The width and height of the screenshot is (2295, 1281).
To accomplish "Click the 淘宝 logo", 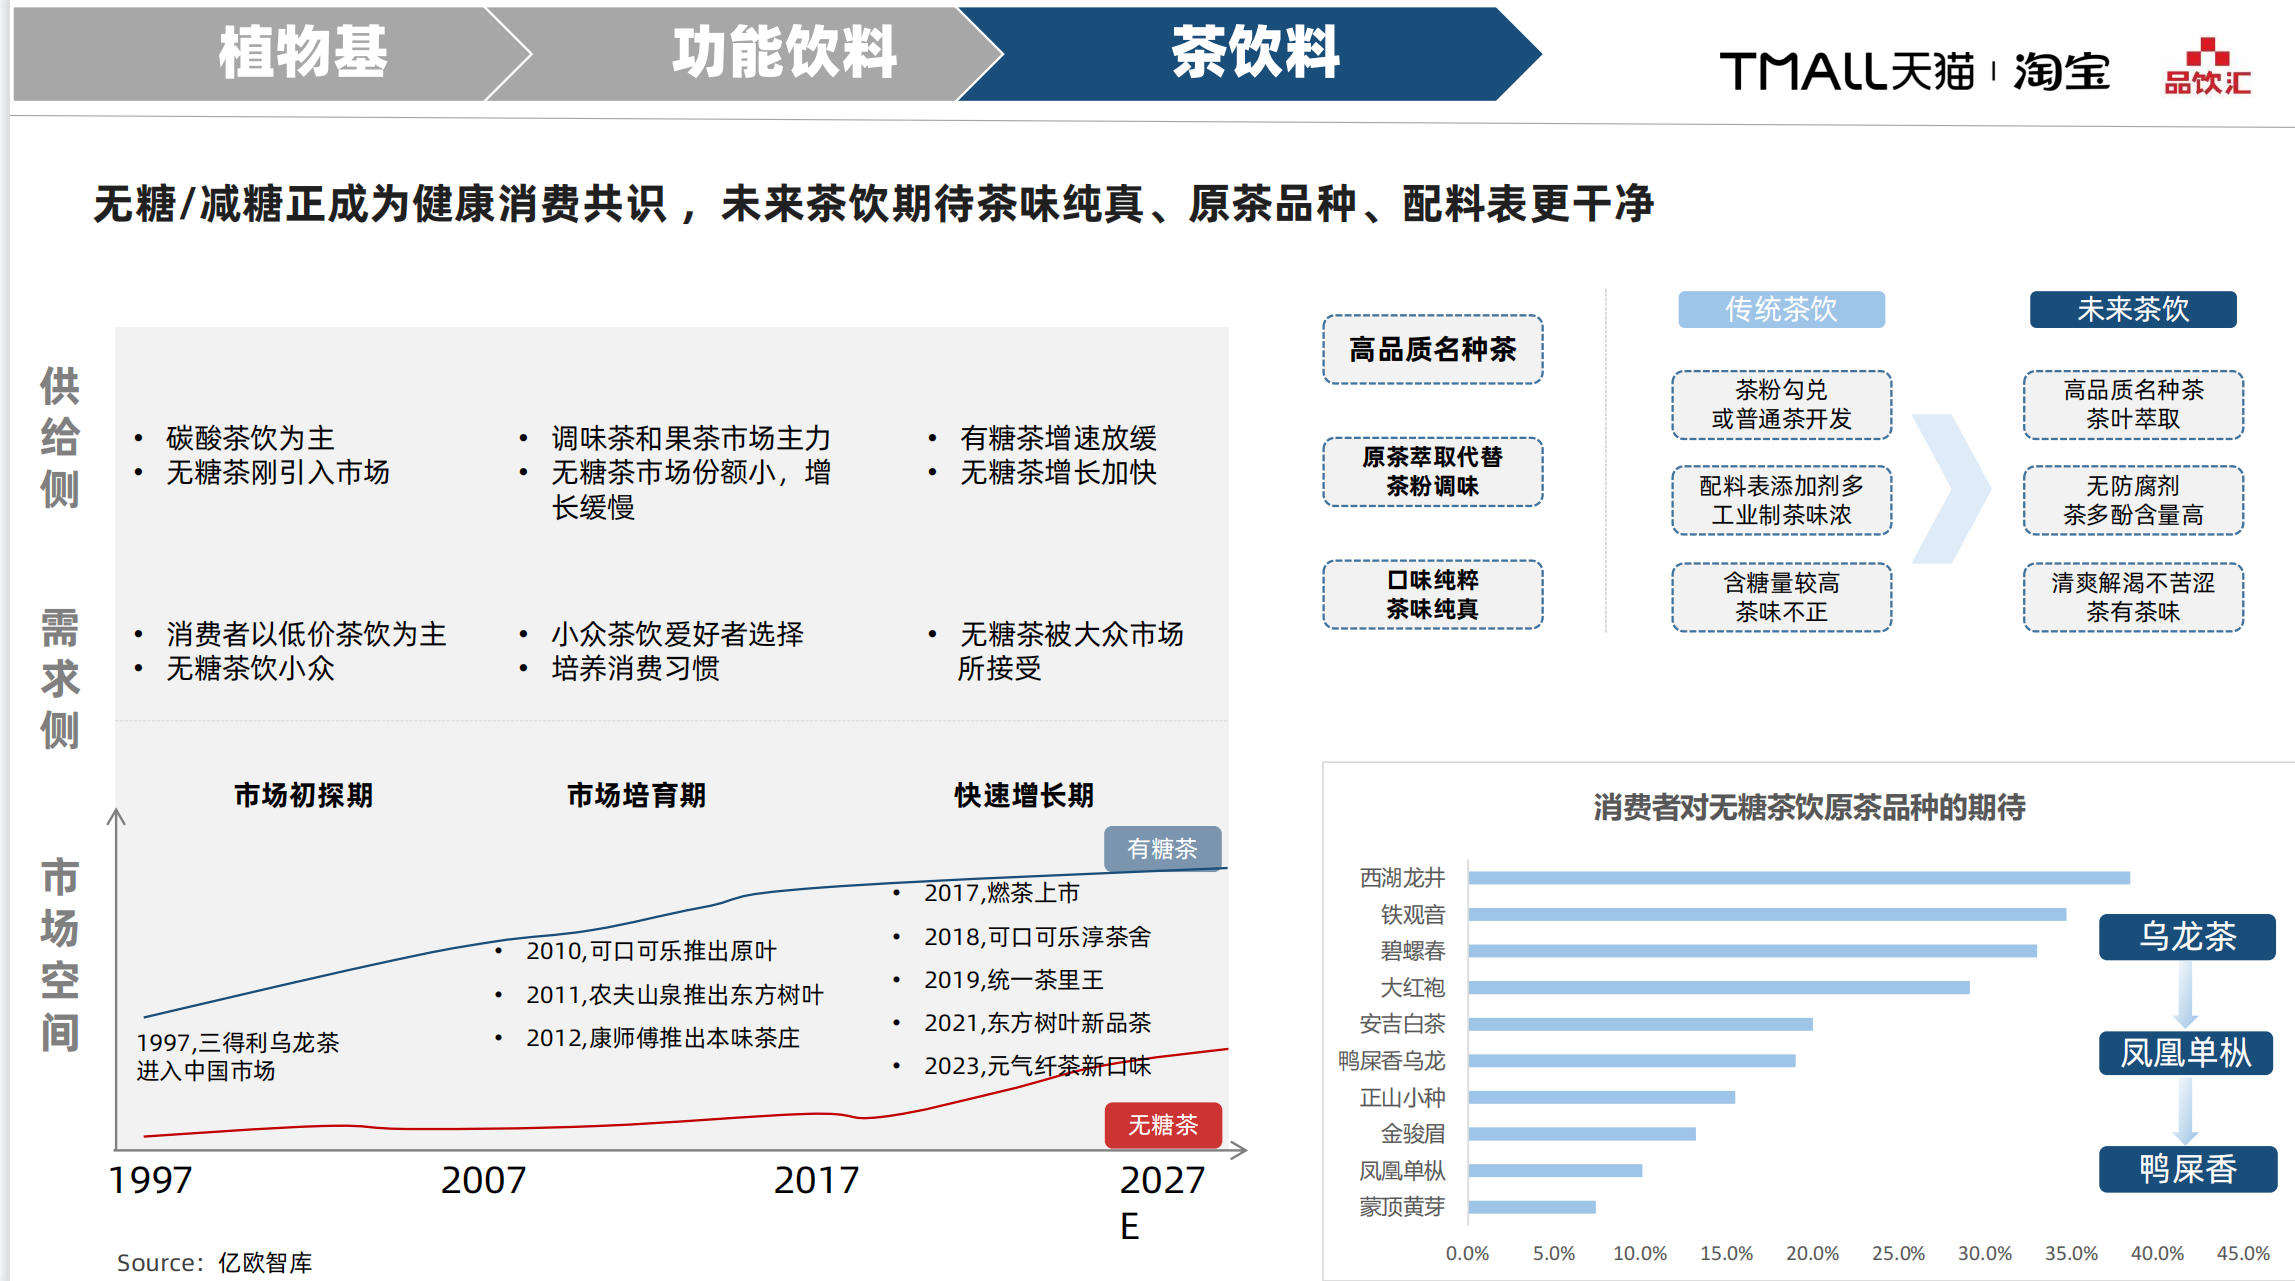I will point(2061,71).
